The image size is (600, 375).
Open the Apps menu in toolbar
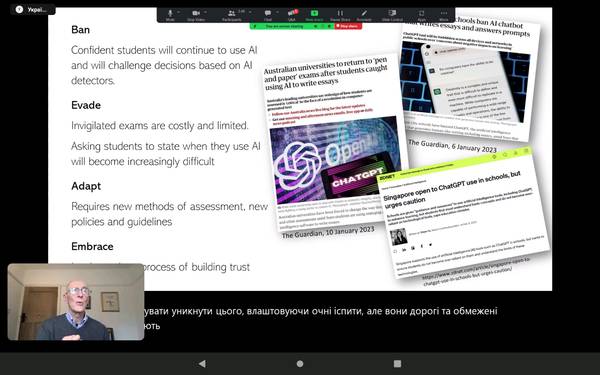pyautogui.click(x=421, y=15)
